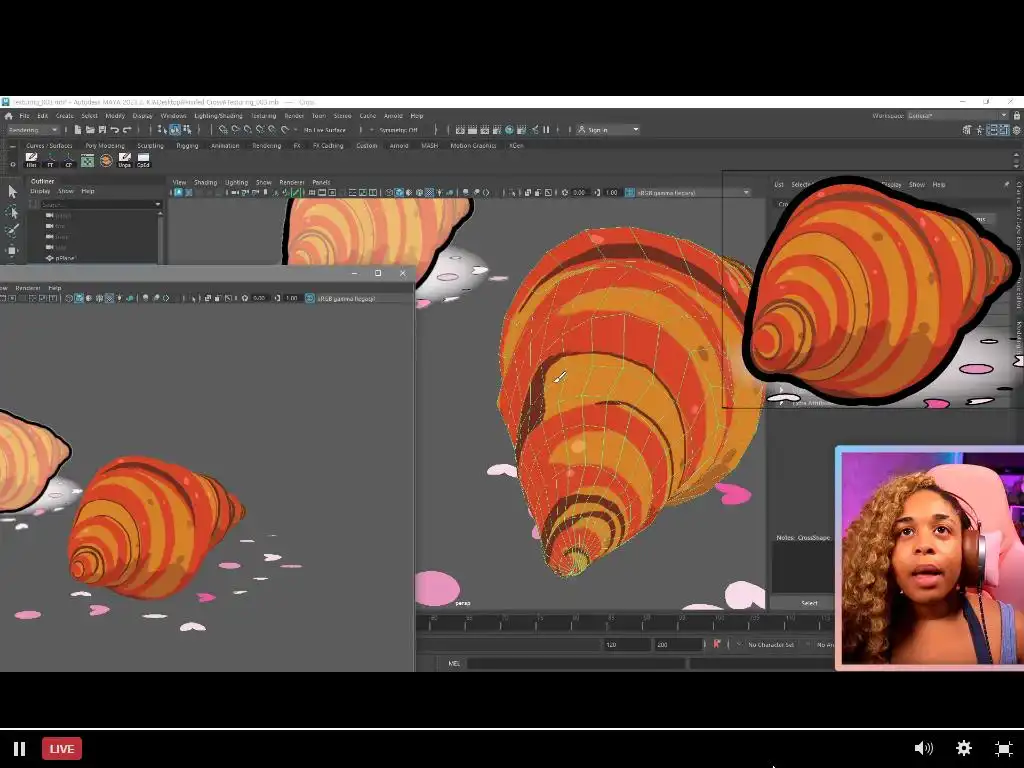Open the Outliner Display menu

[x=40, y=191]
